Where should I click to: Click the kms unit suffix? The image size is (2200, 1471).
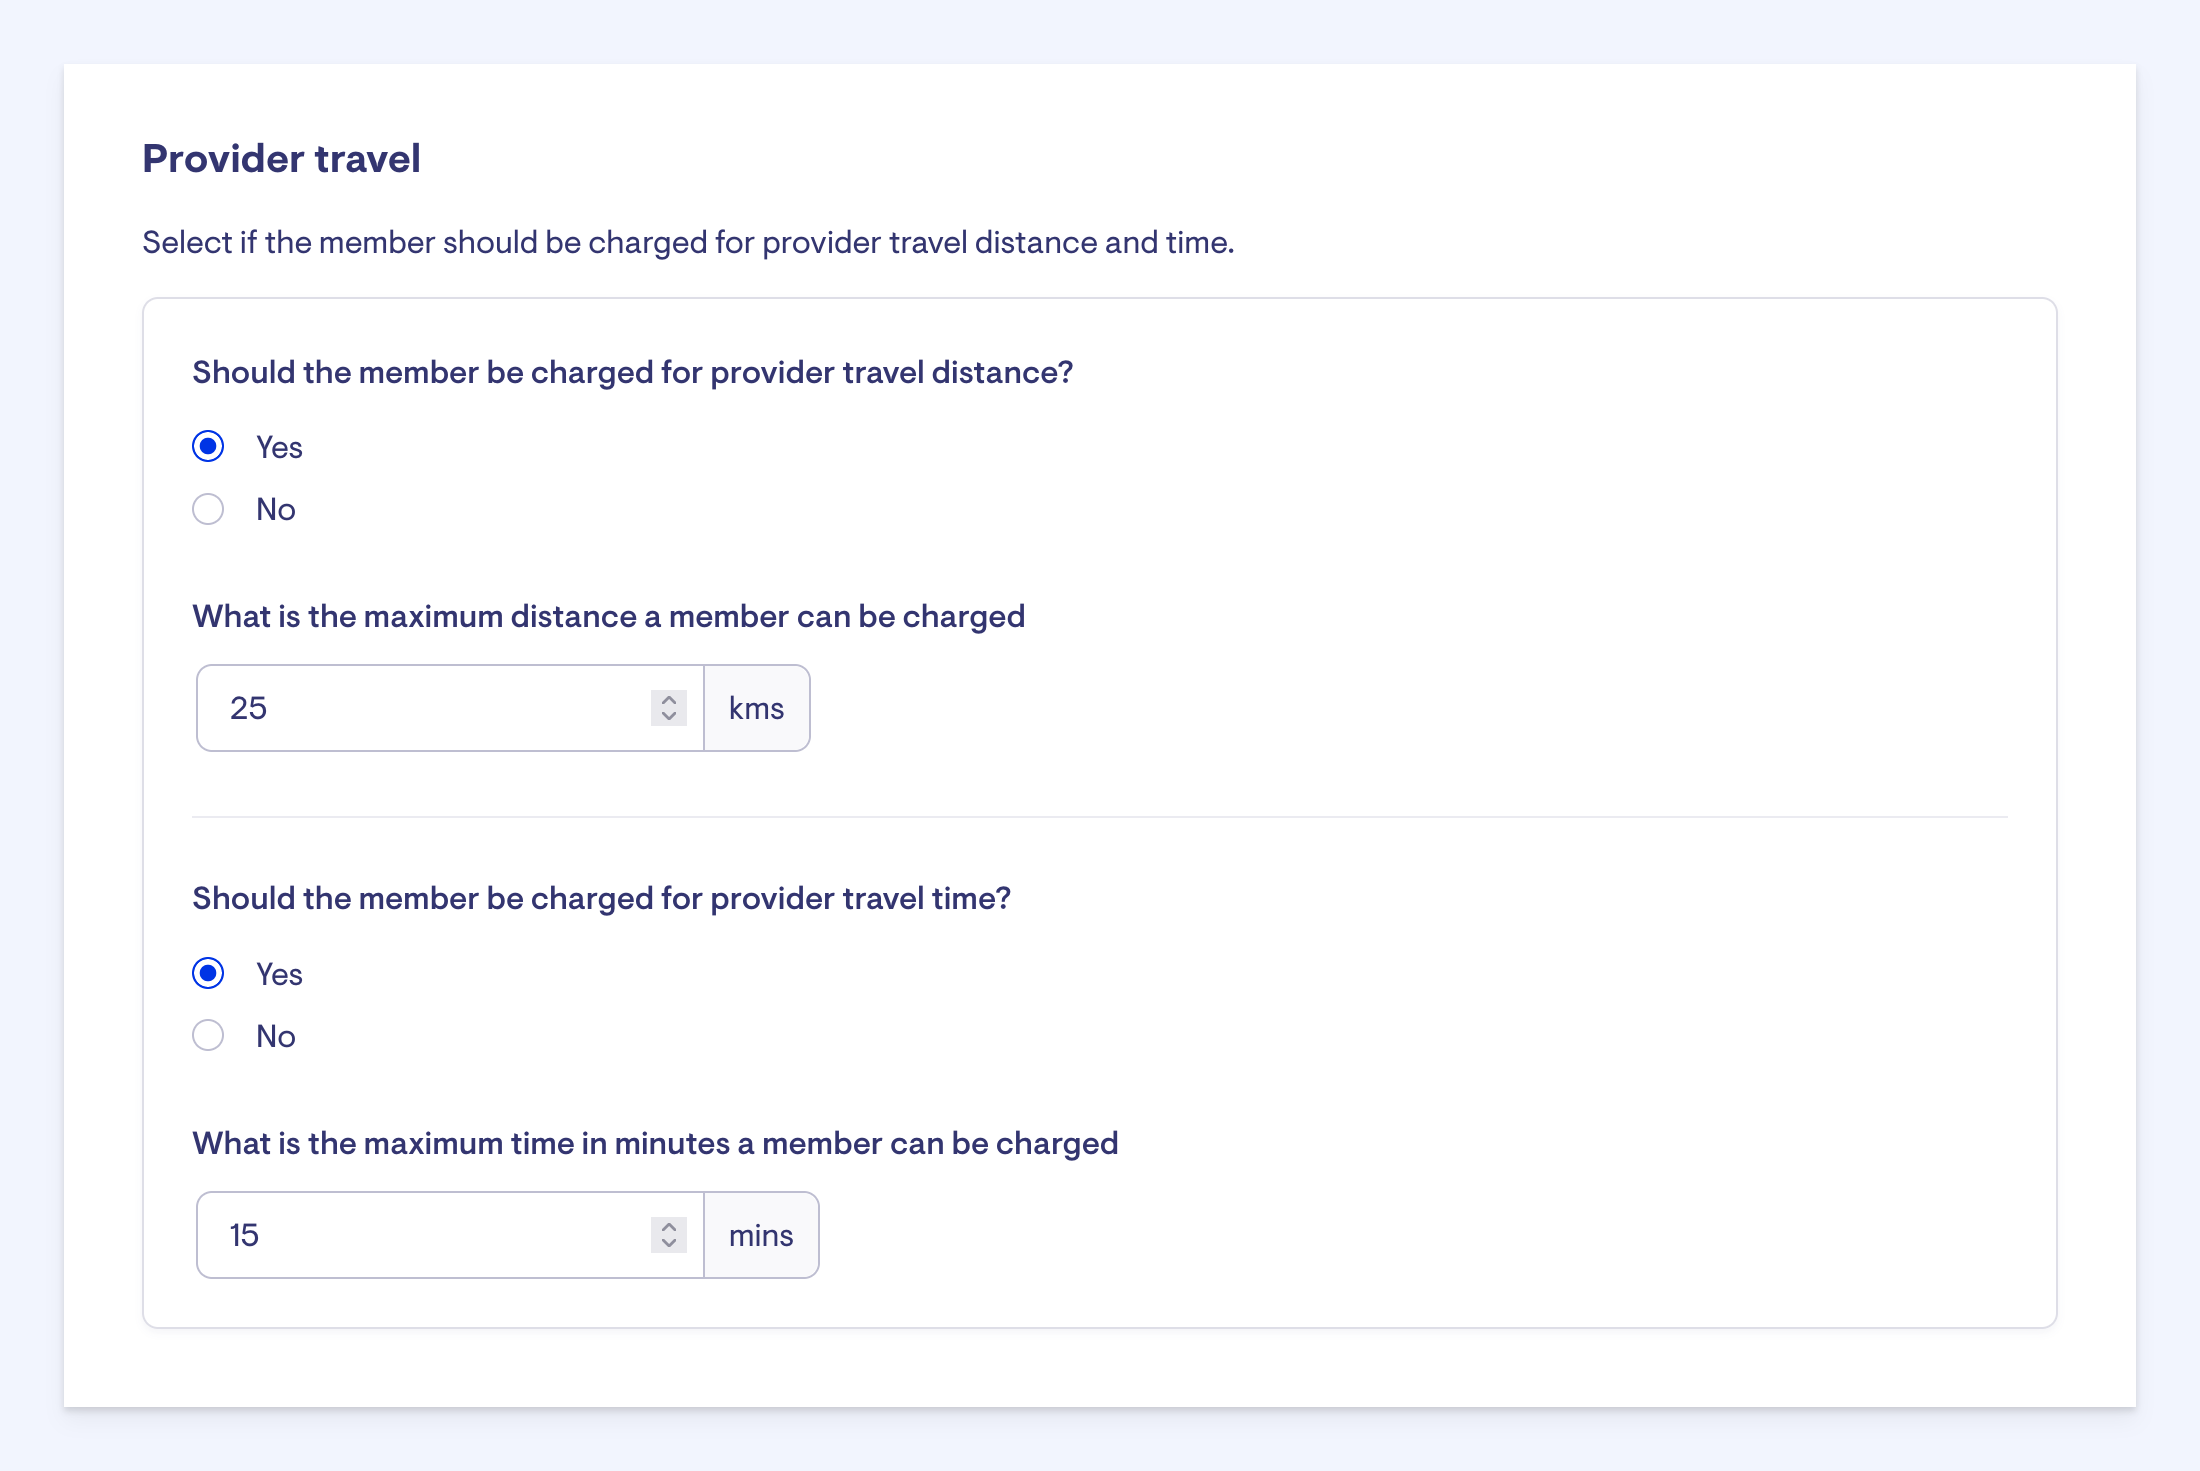point(756,708)
